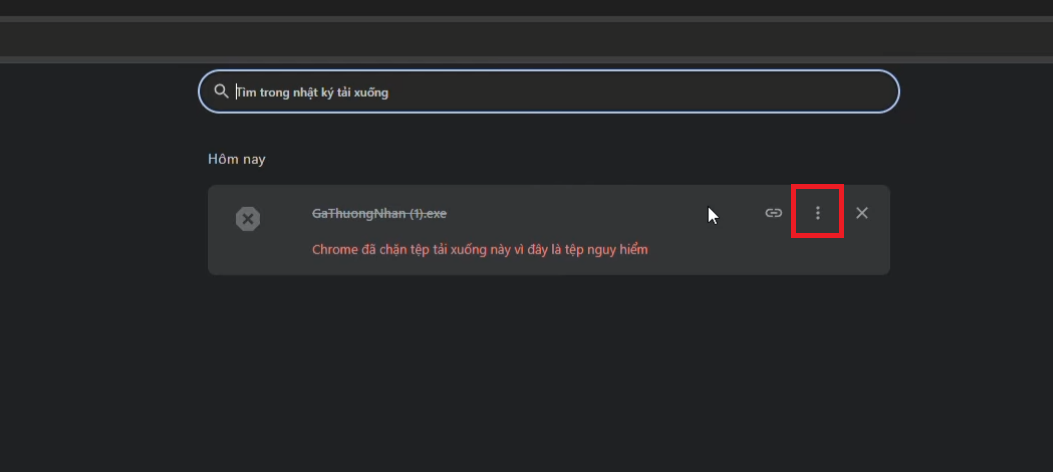
Task: Expand more actions via the vertical dots icon
Action: pos(817,213)
